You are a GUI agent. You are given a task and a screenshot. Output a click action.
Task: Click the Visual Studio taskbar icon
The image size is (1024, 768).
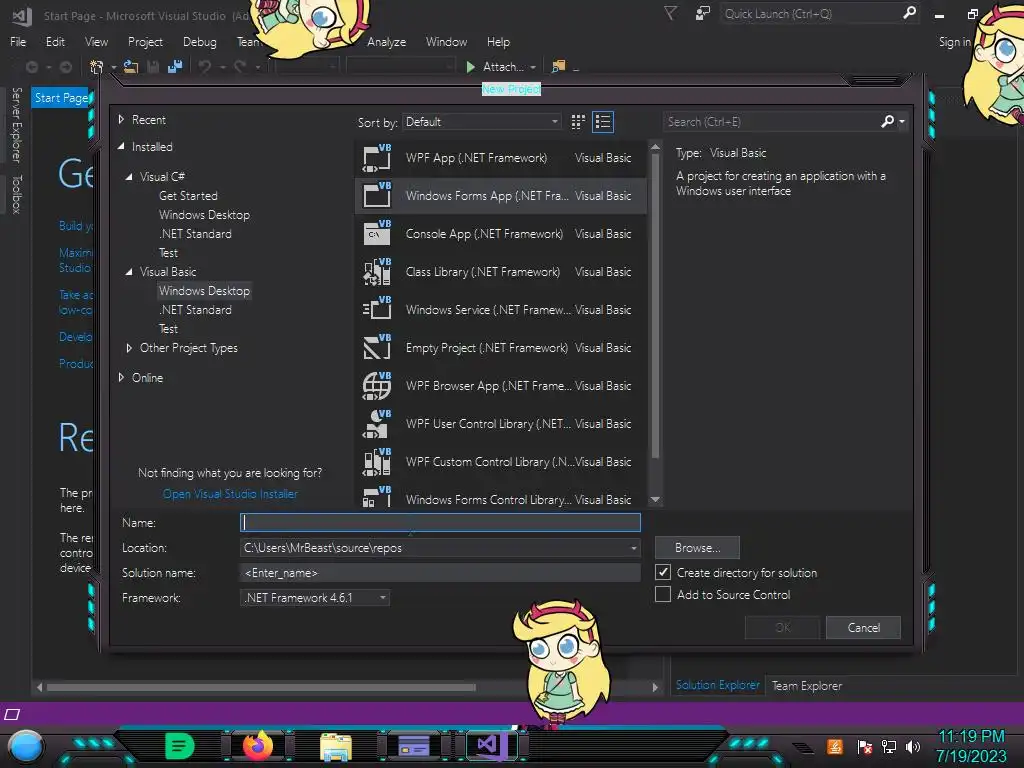click(x=492, y=745)
